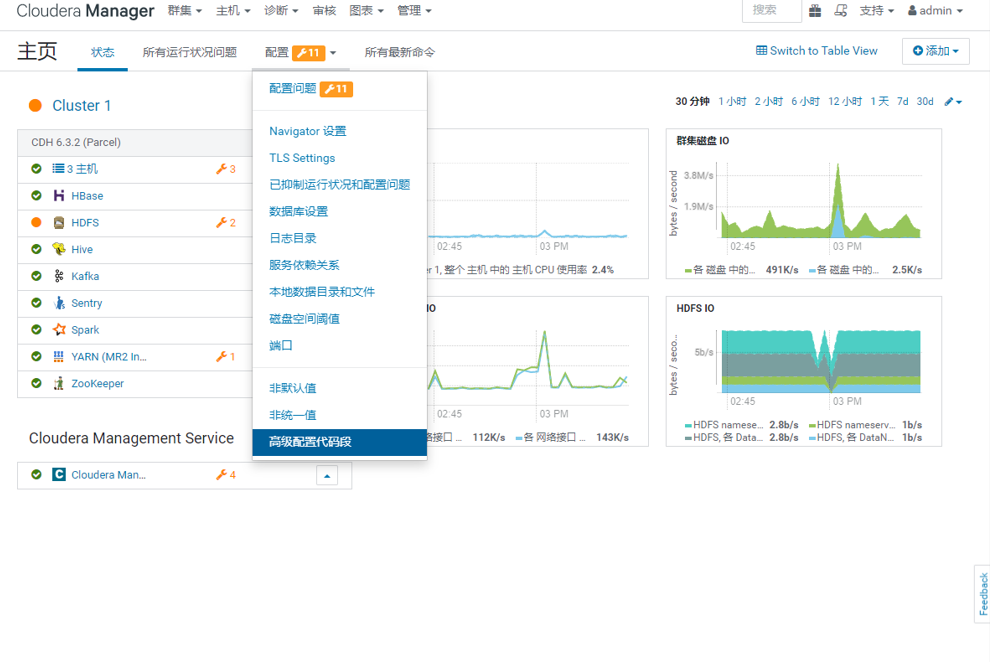The height and width of the screenshot is (662, 990).
Task: Open the 主机 dropdown menu
Action: pyautogui.click(x=233, y=11)
